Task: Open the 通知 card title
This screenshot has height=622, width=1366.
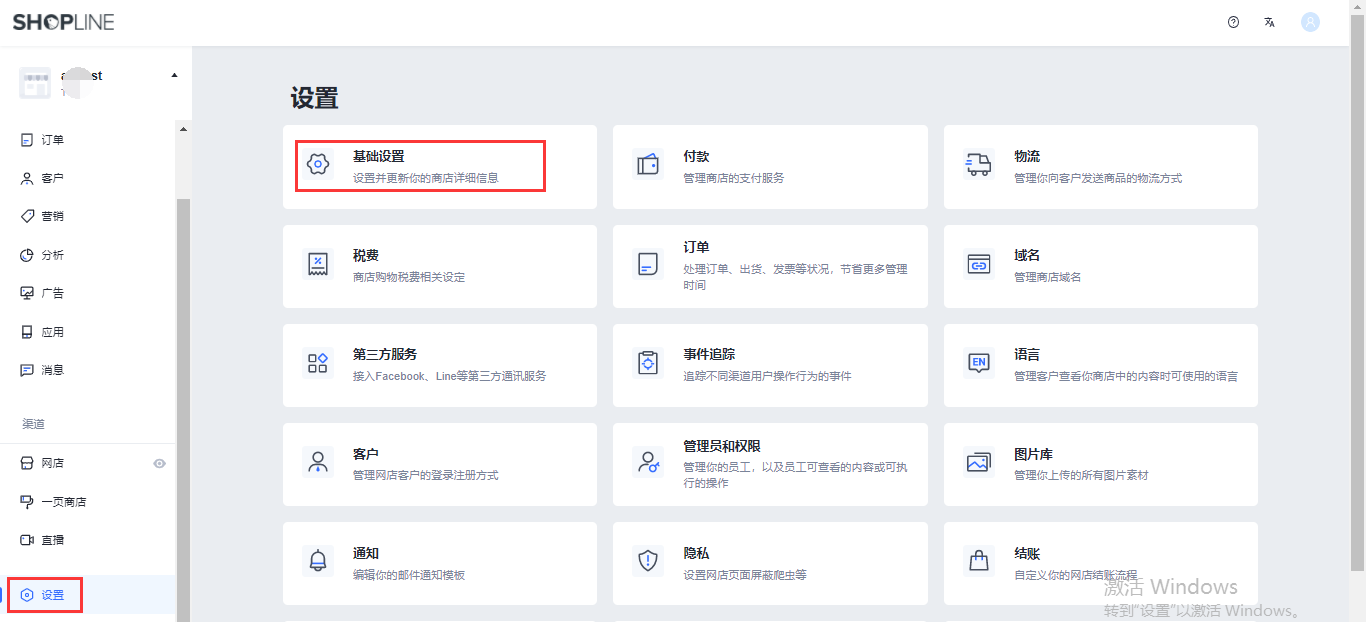Action: coord(366,553)
